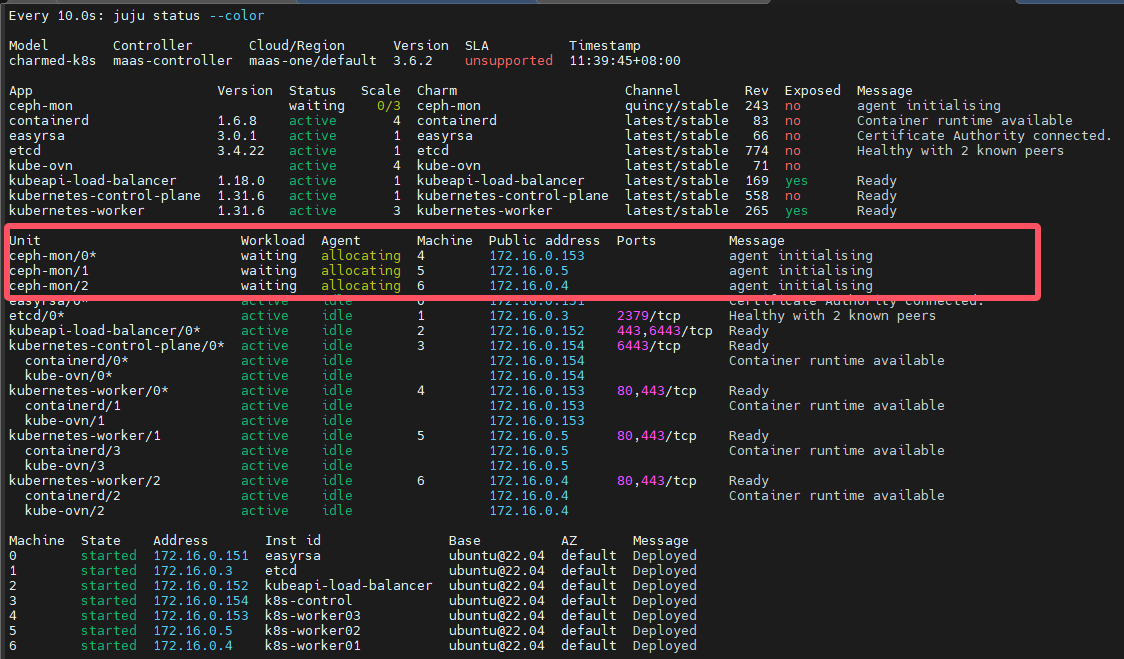This screenshot has height=659, width=1124.
Task: Click ports '443,6443/tcp' in the load balancer row
Action: 665,331
